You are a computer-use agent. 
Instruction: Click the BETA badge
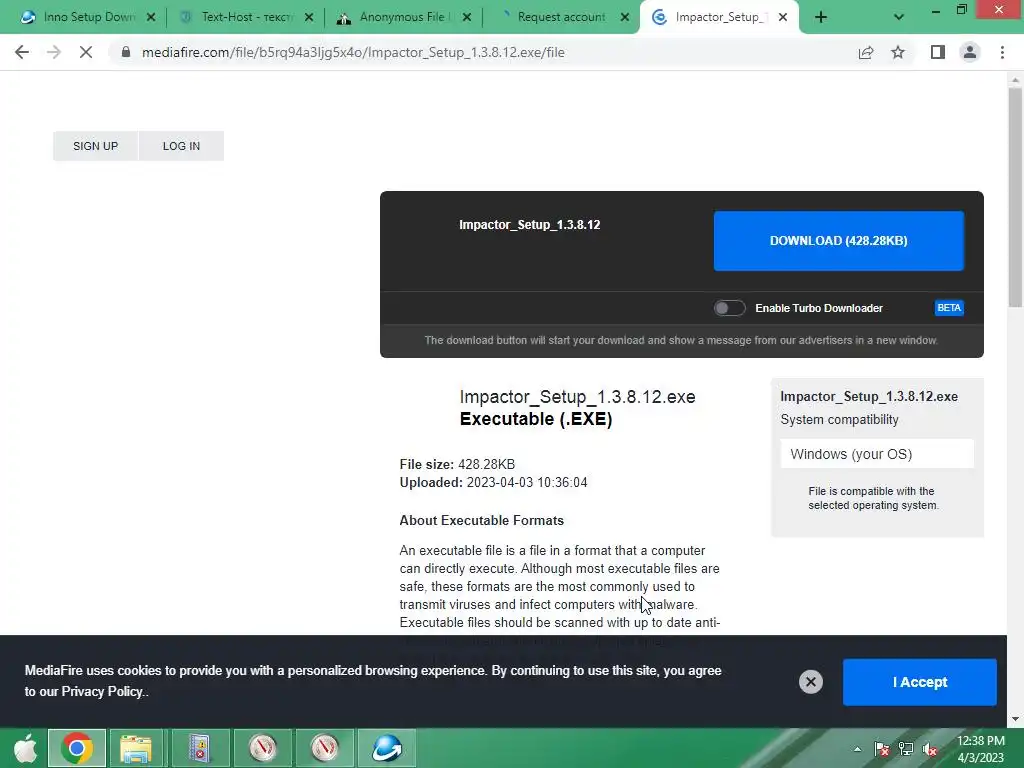coord(949,308)
